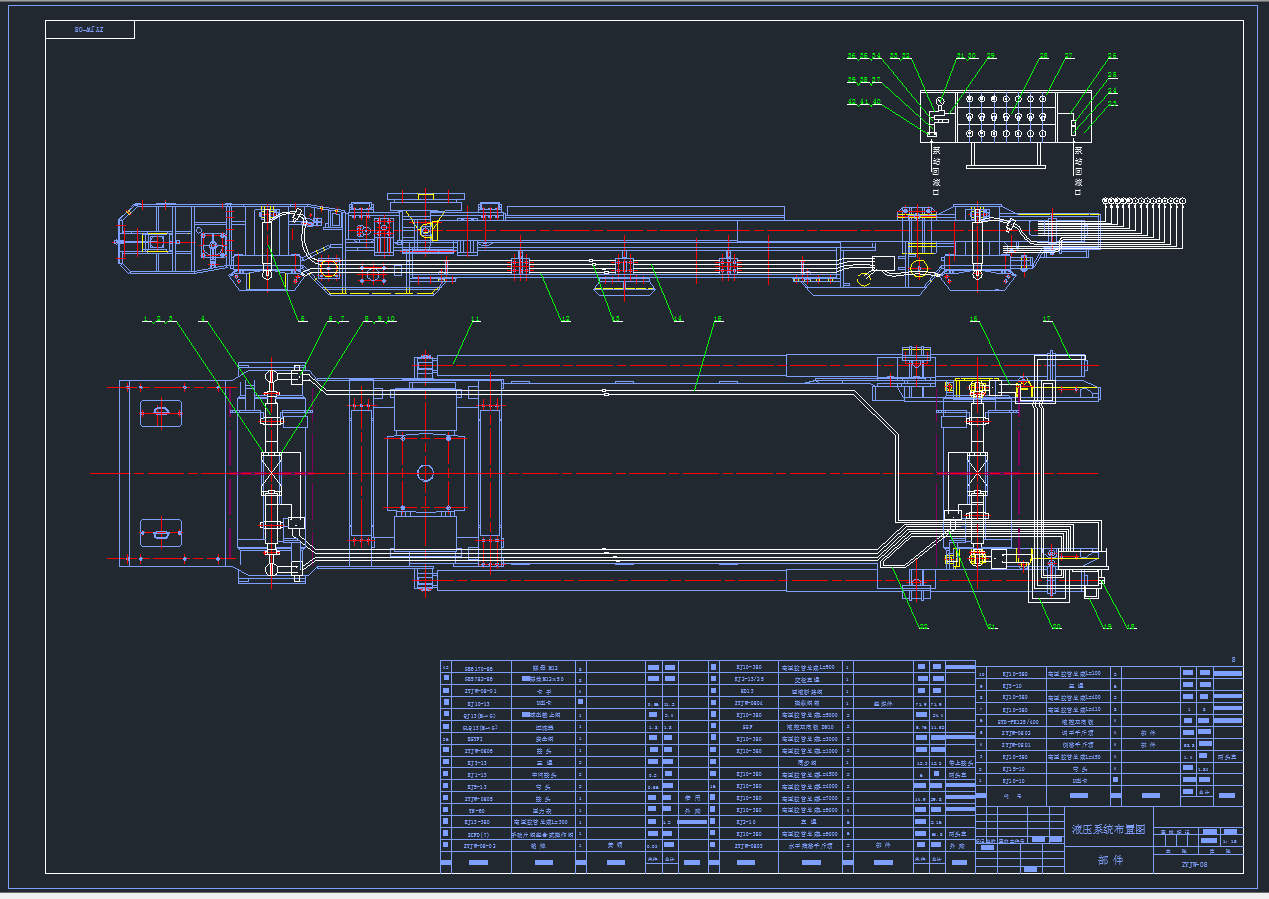Select balloon number 27 above the valve cabinet

pyautogui.click(x=1068, y=56)
